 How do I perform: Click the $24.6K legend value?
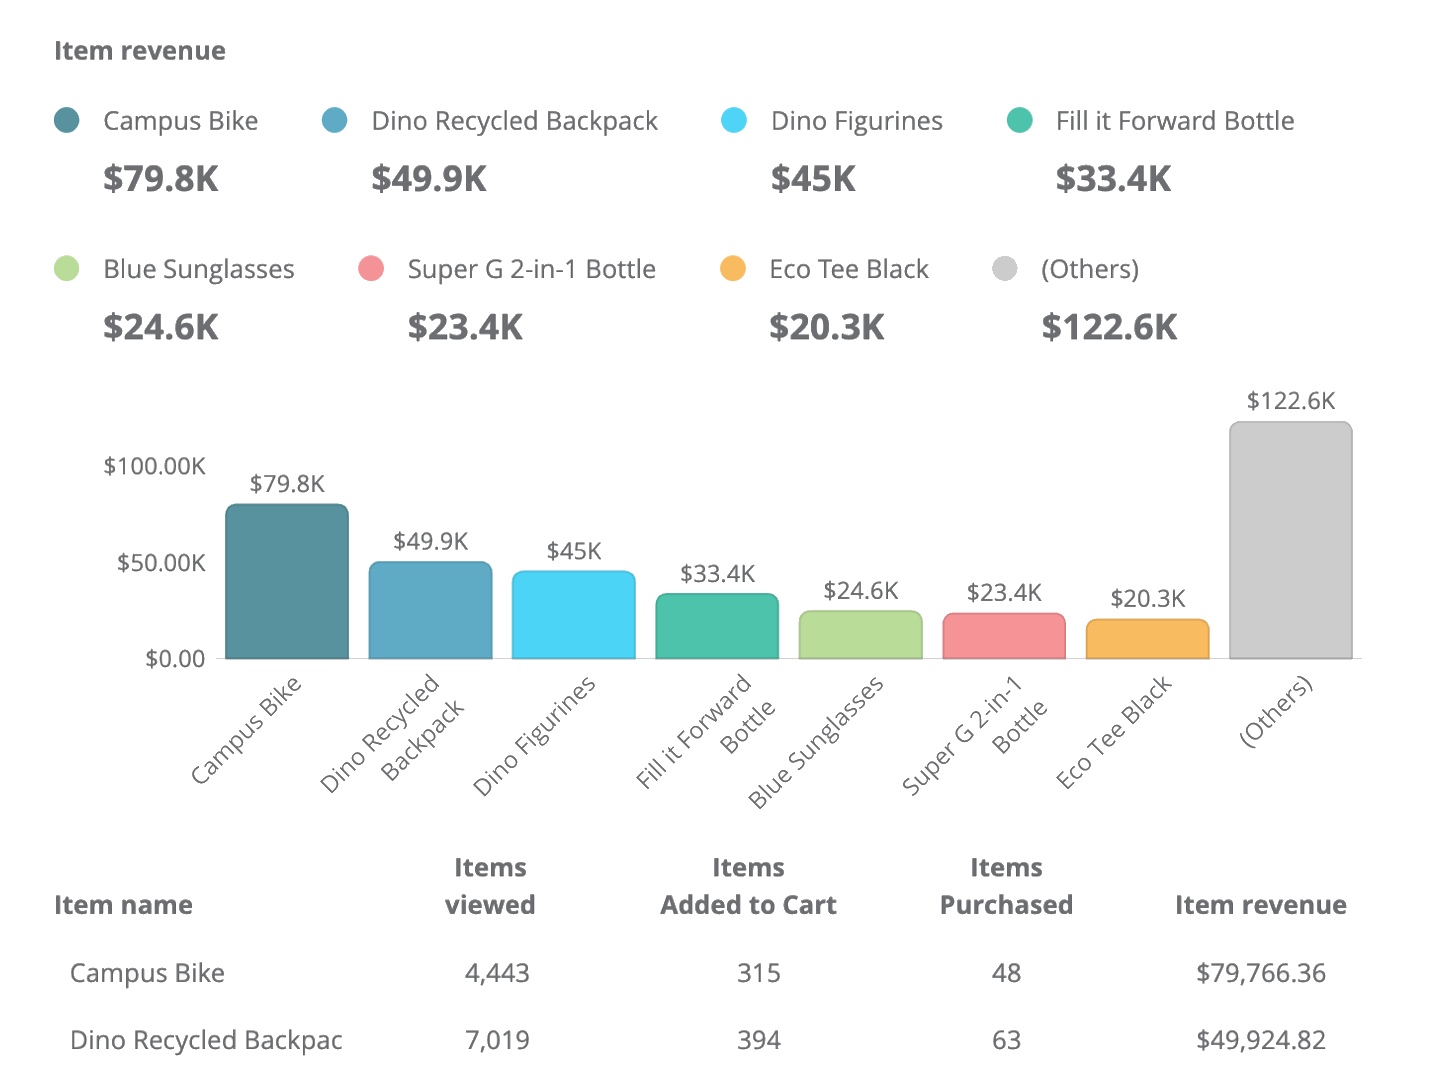161,327
